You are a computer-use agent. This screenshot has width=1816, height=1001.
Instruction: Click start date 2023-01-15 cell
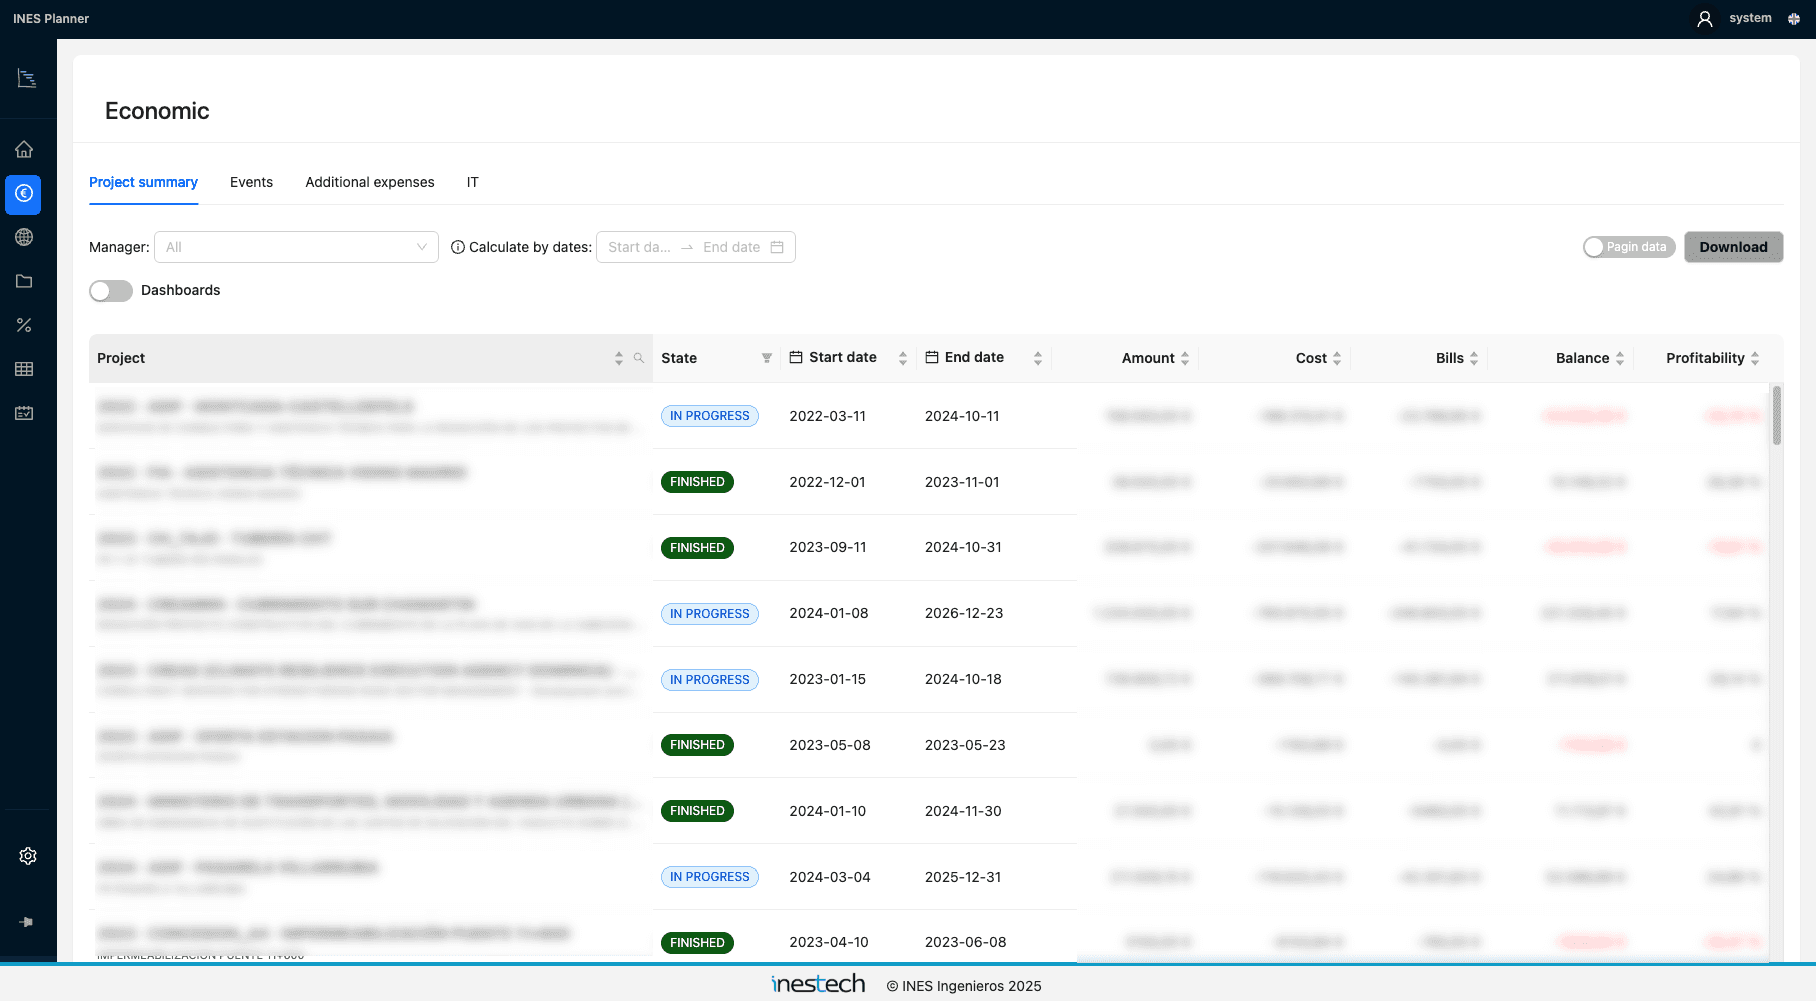tap(828, 679)
